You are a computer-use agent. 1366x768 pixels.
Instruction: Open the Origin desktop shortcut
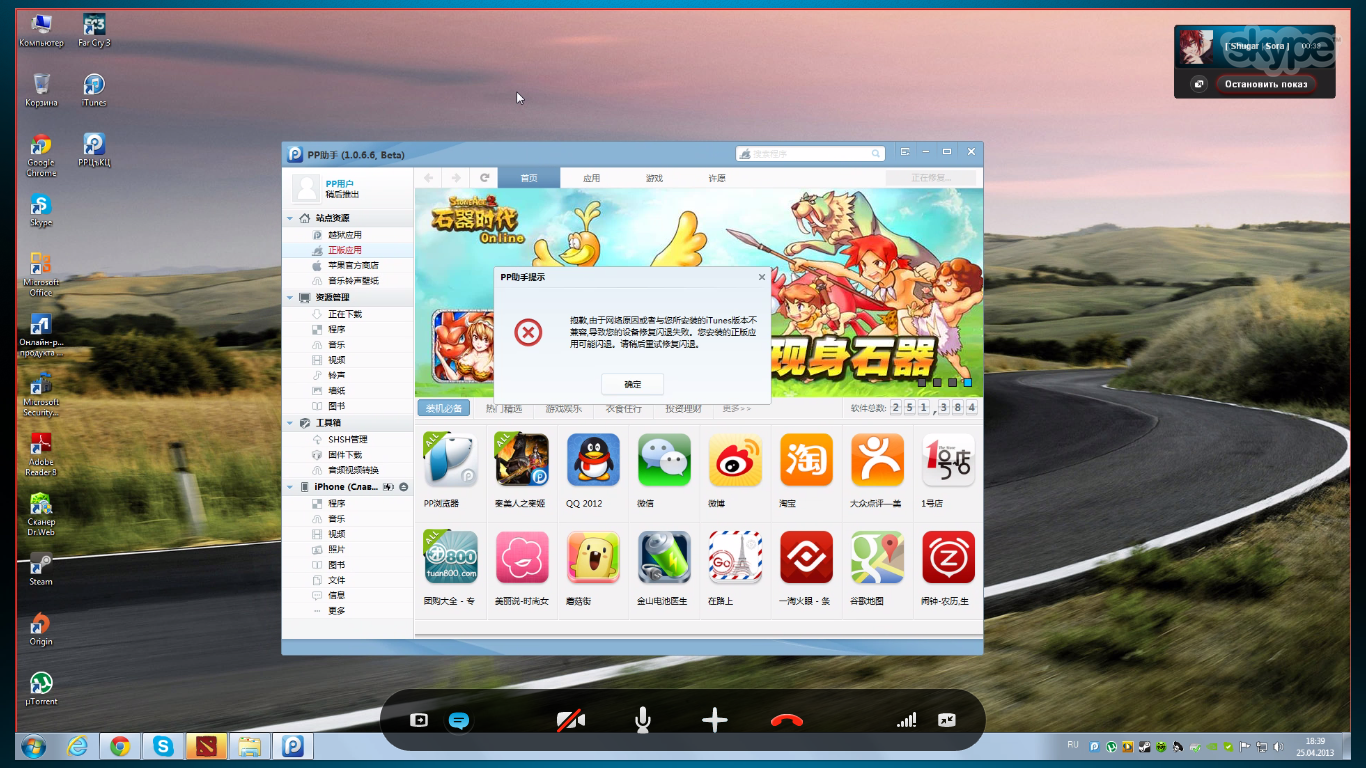coord(41,628)
